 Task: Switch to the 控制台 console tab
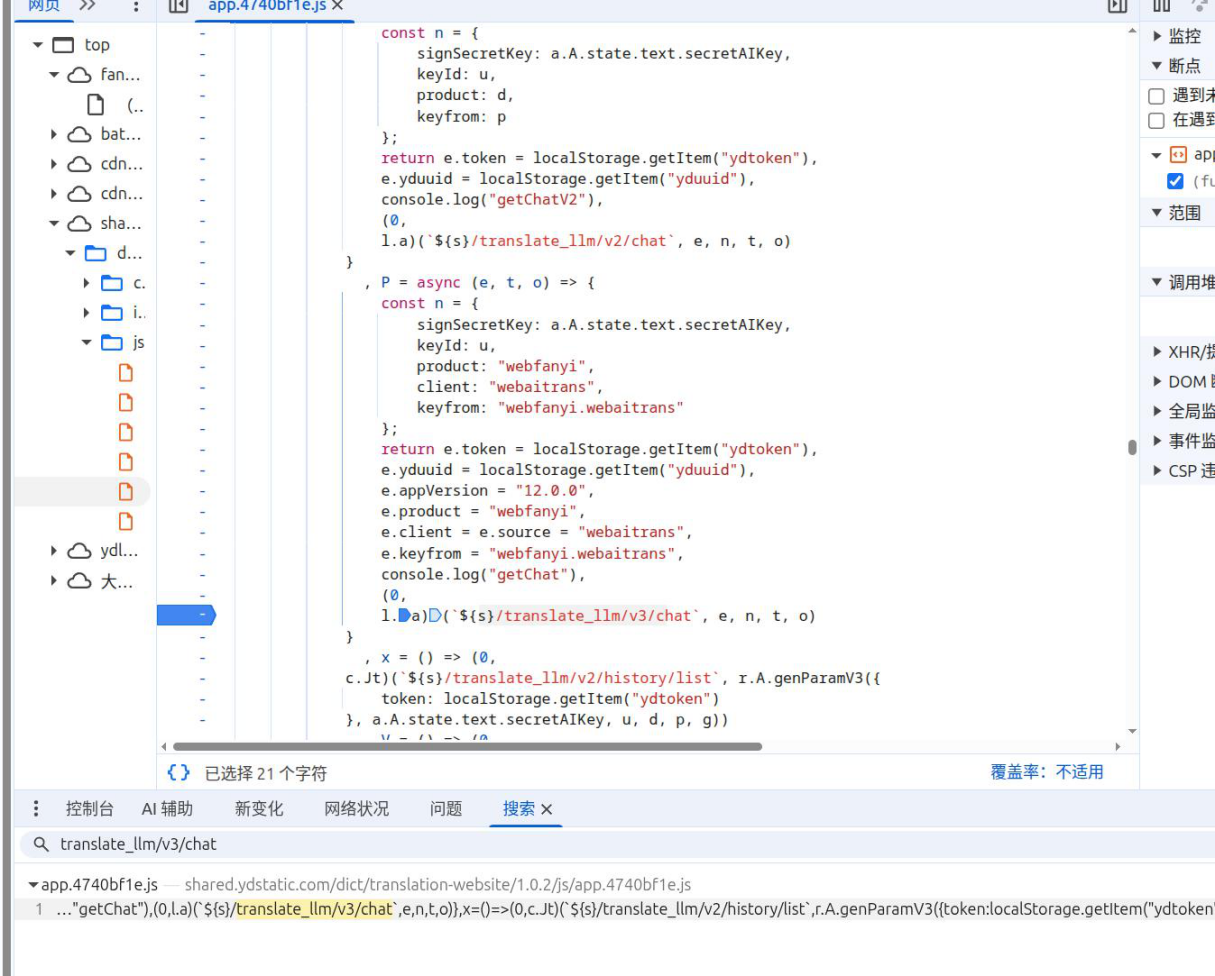click(x=90, y=809)
